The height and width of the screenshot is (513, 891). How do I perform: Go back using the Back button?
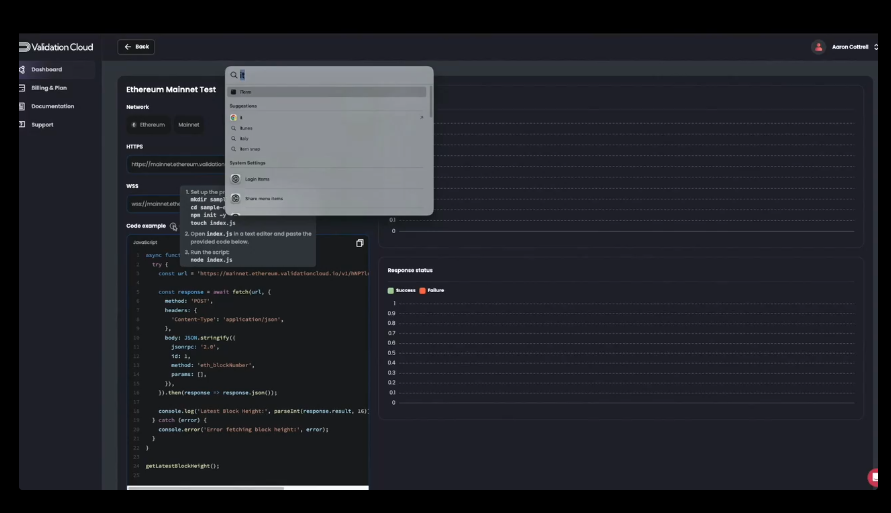click(x=136, y=47)
